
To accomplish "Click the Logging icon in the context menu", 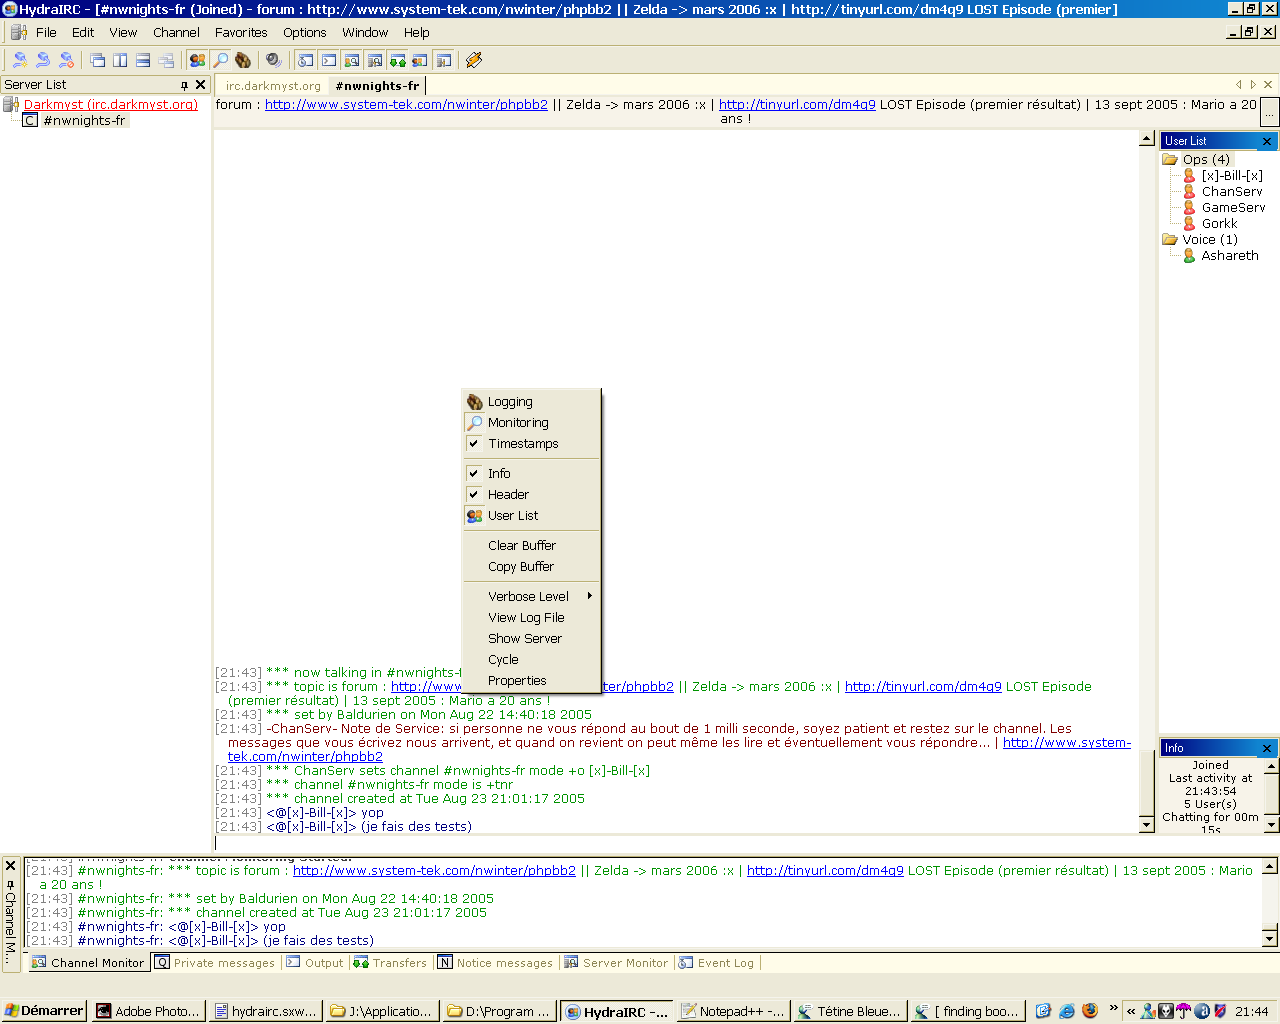I will 474,402.
